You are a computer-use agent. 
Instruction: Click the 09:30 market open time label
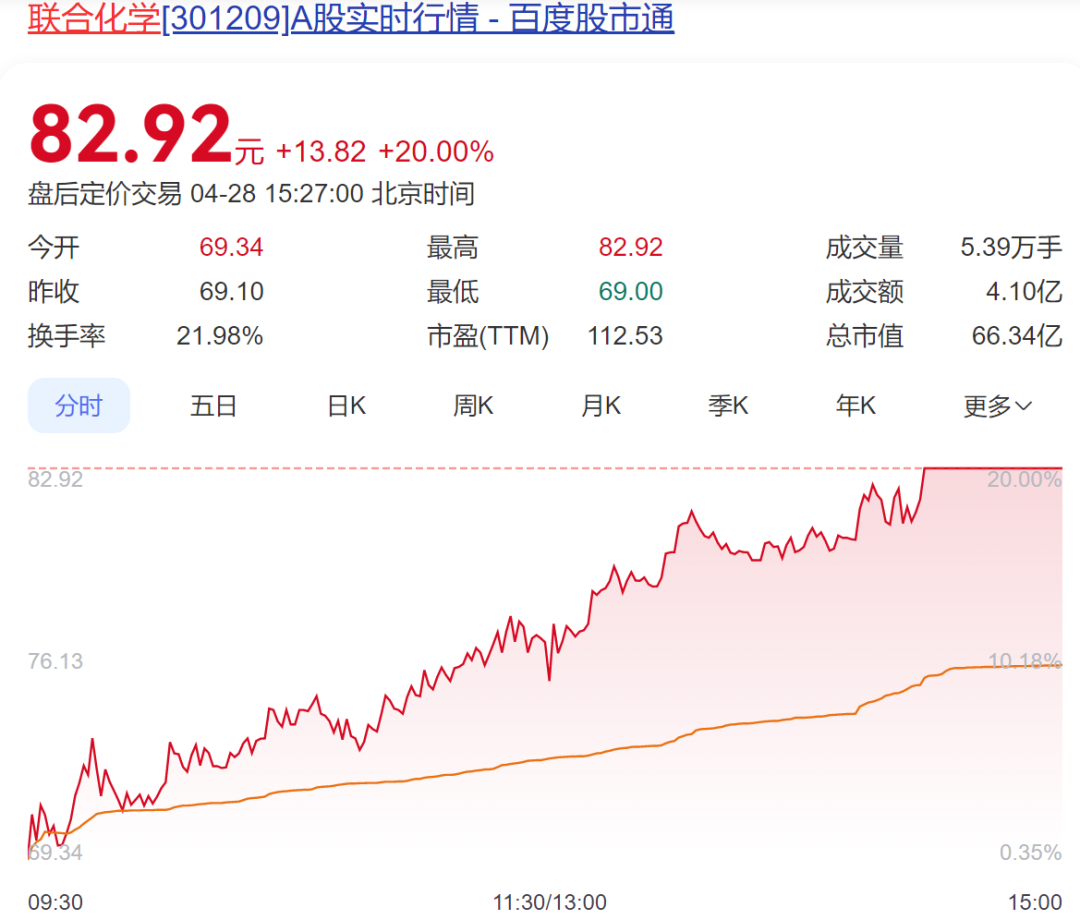55,902
